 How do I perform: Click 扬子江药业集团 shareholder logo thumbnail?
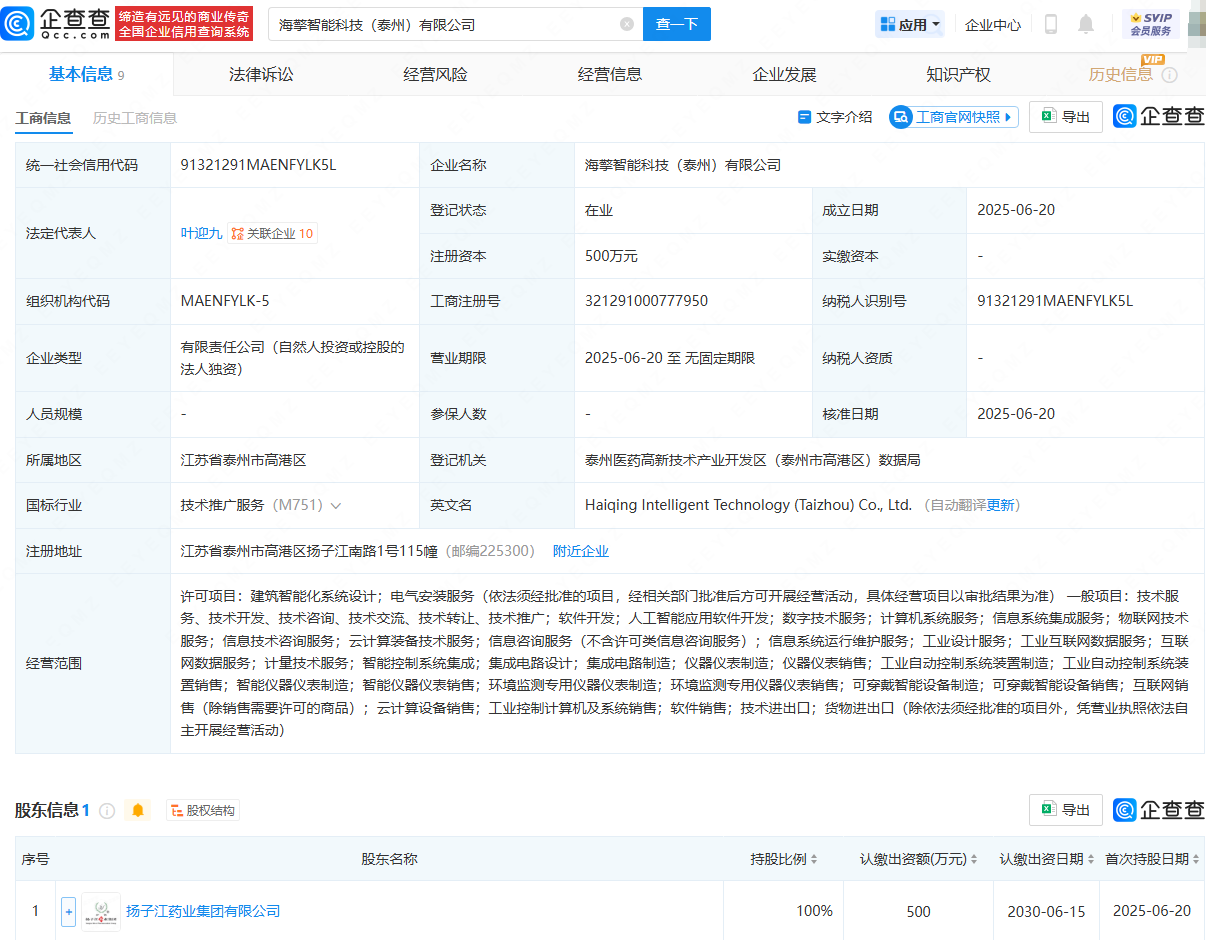[101, 911]
